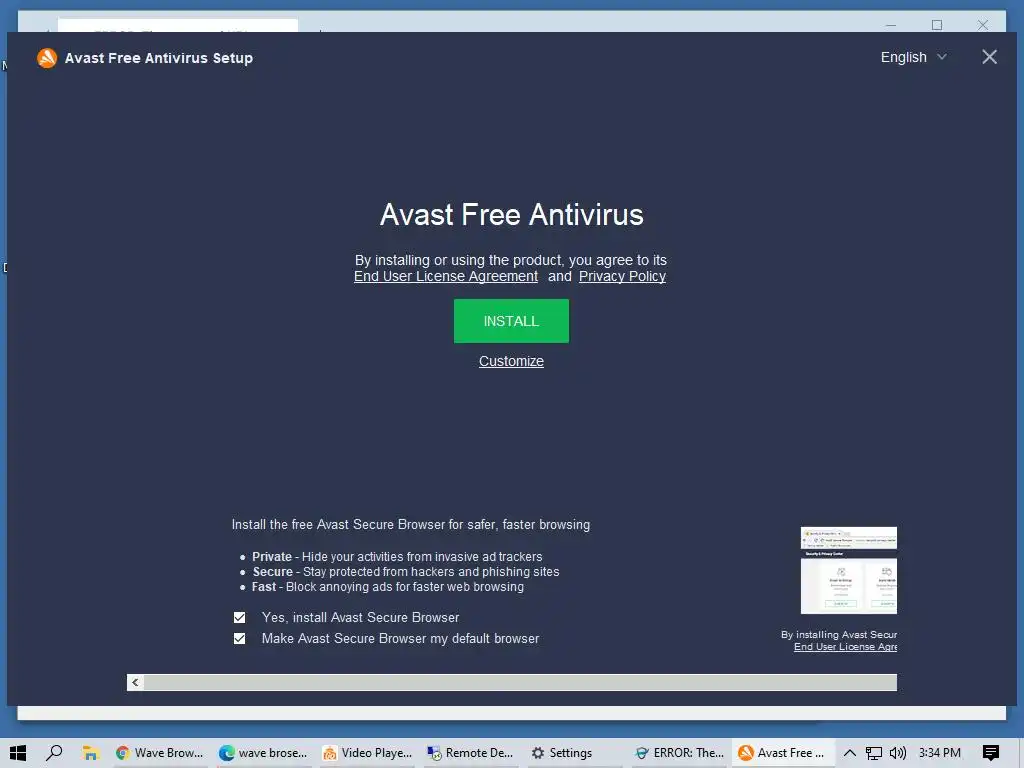Switch to Wave Browser Chrome taskbar item
The image size is (1024, 768).
coord(159,753)
